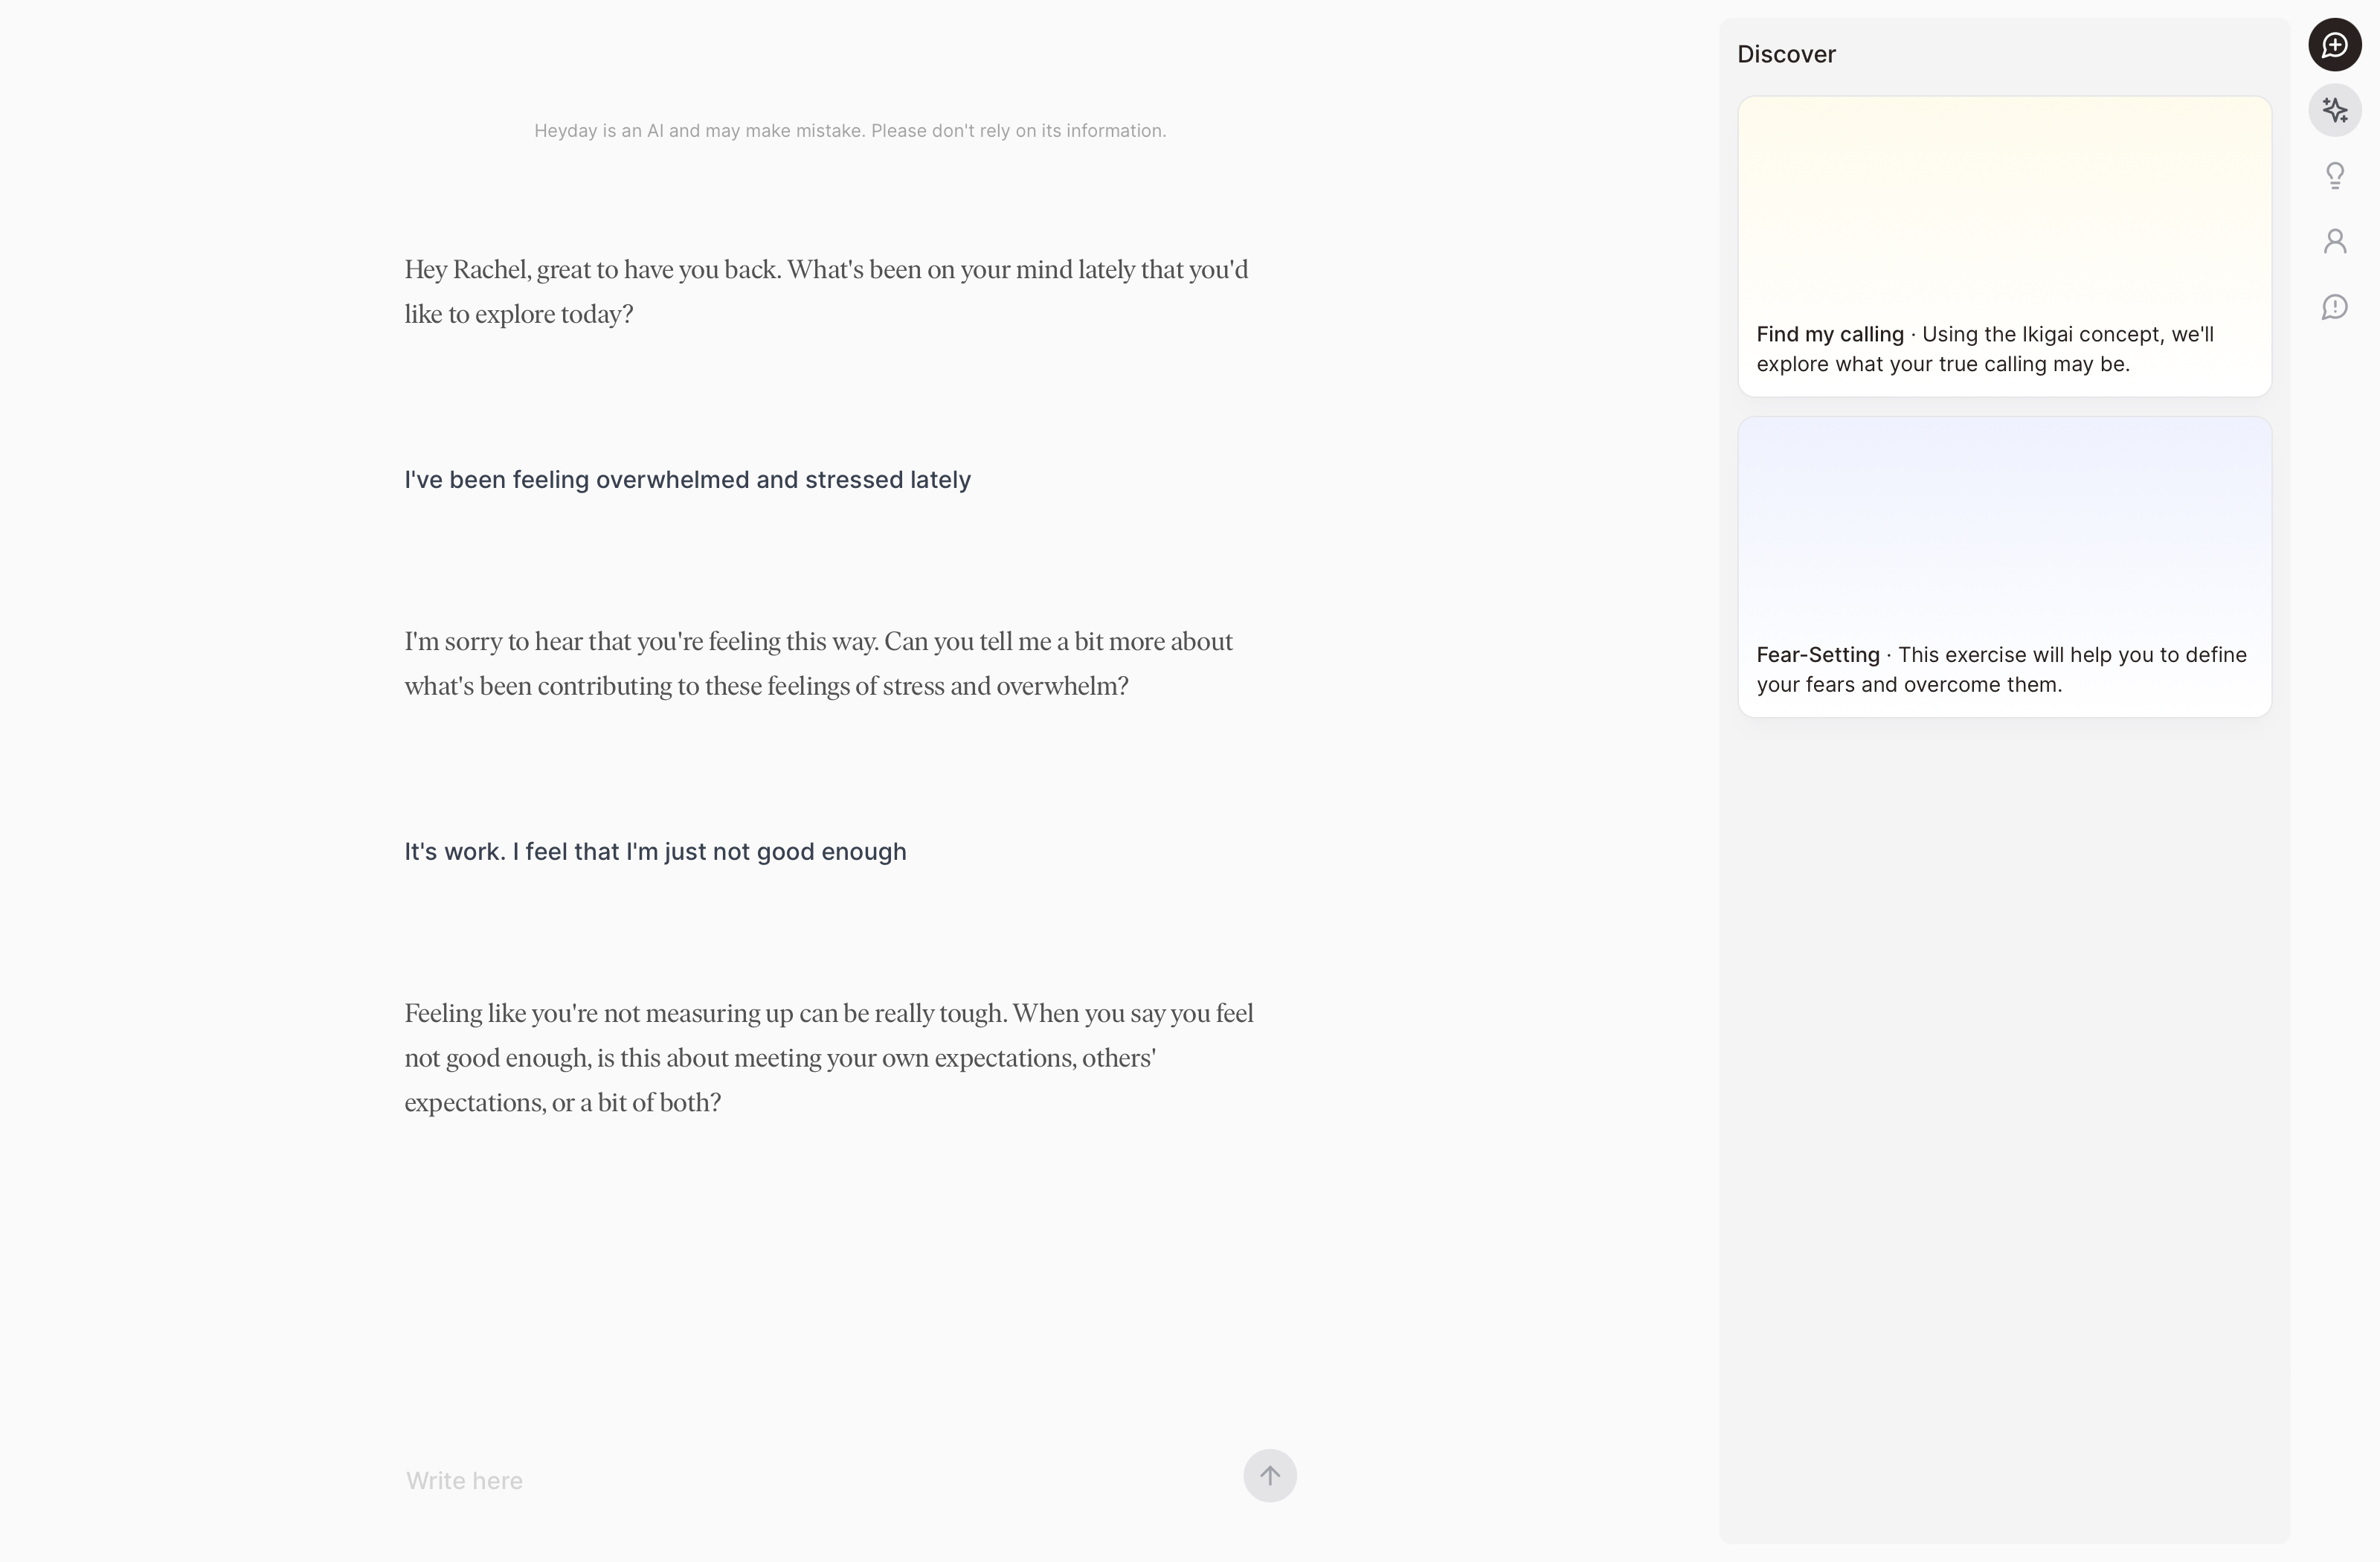Open the "Fear-Setting" exercise title
Screen dimensions: 2380x1562
tap(1817, 655)
